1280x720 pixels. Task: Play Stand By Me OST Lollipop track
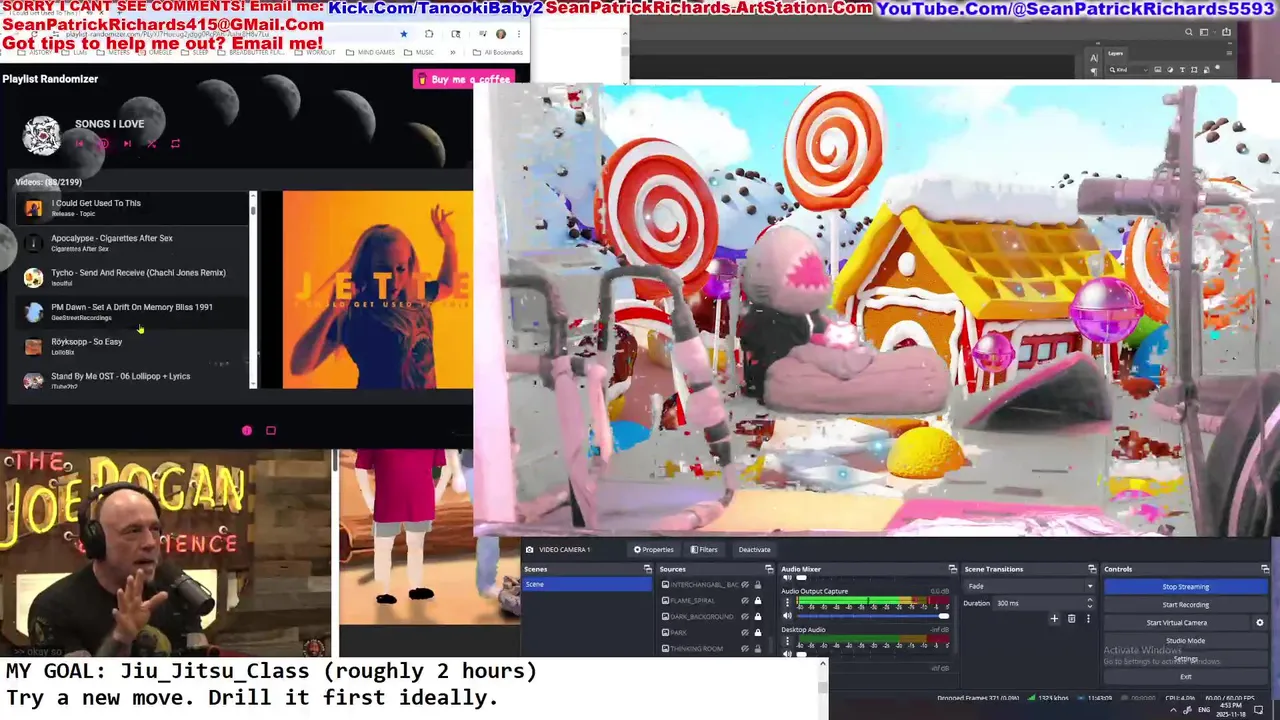pos(130,379)
